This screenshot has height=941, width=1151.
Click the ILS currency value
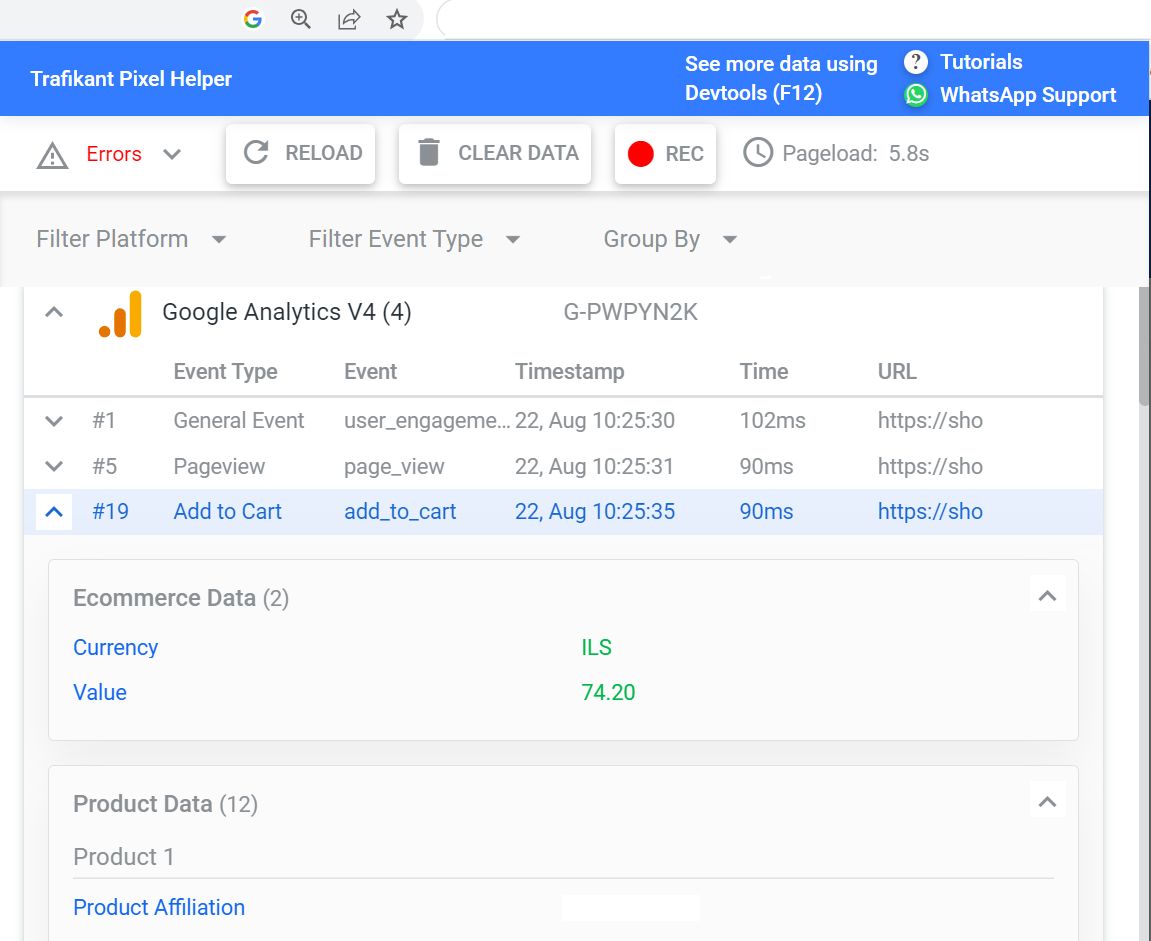coord(596,647)
